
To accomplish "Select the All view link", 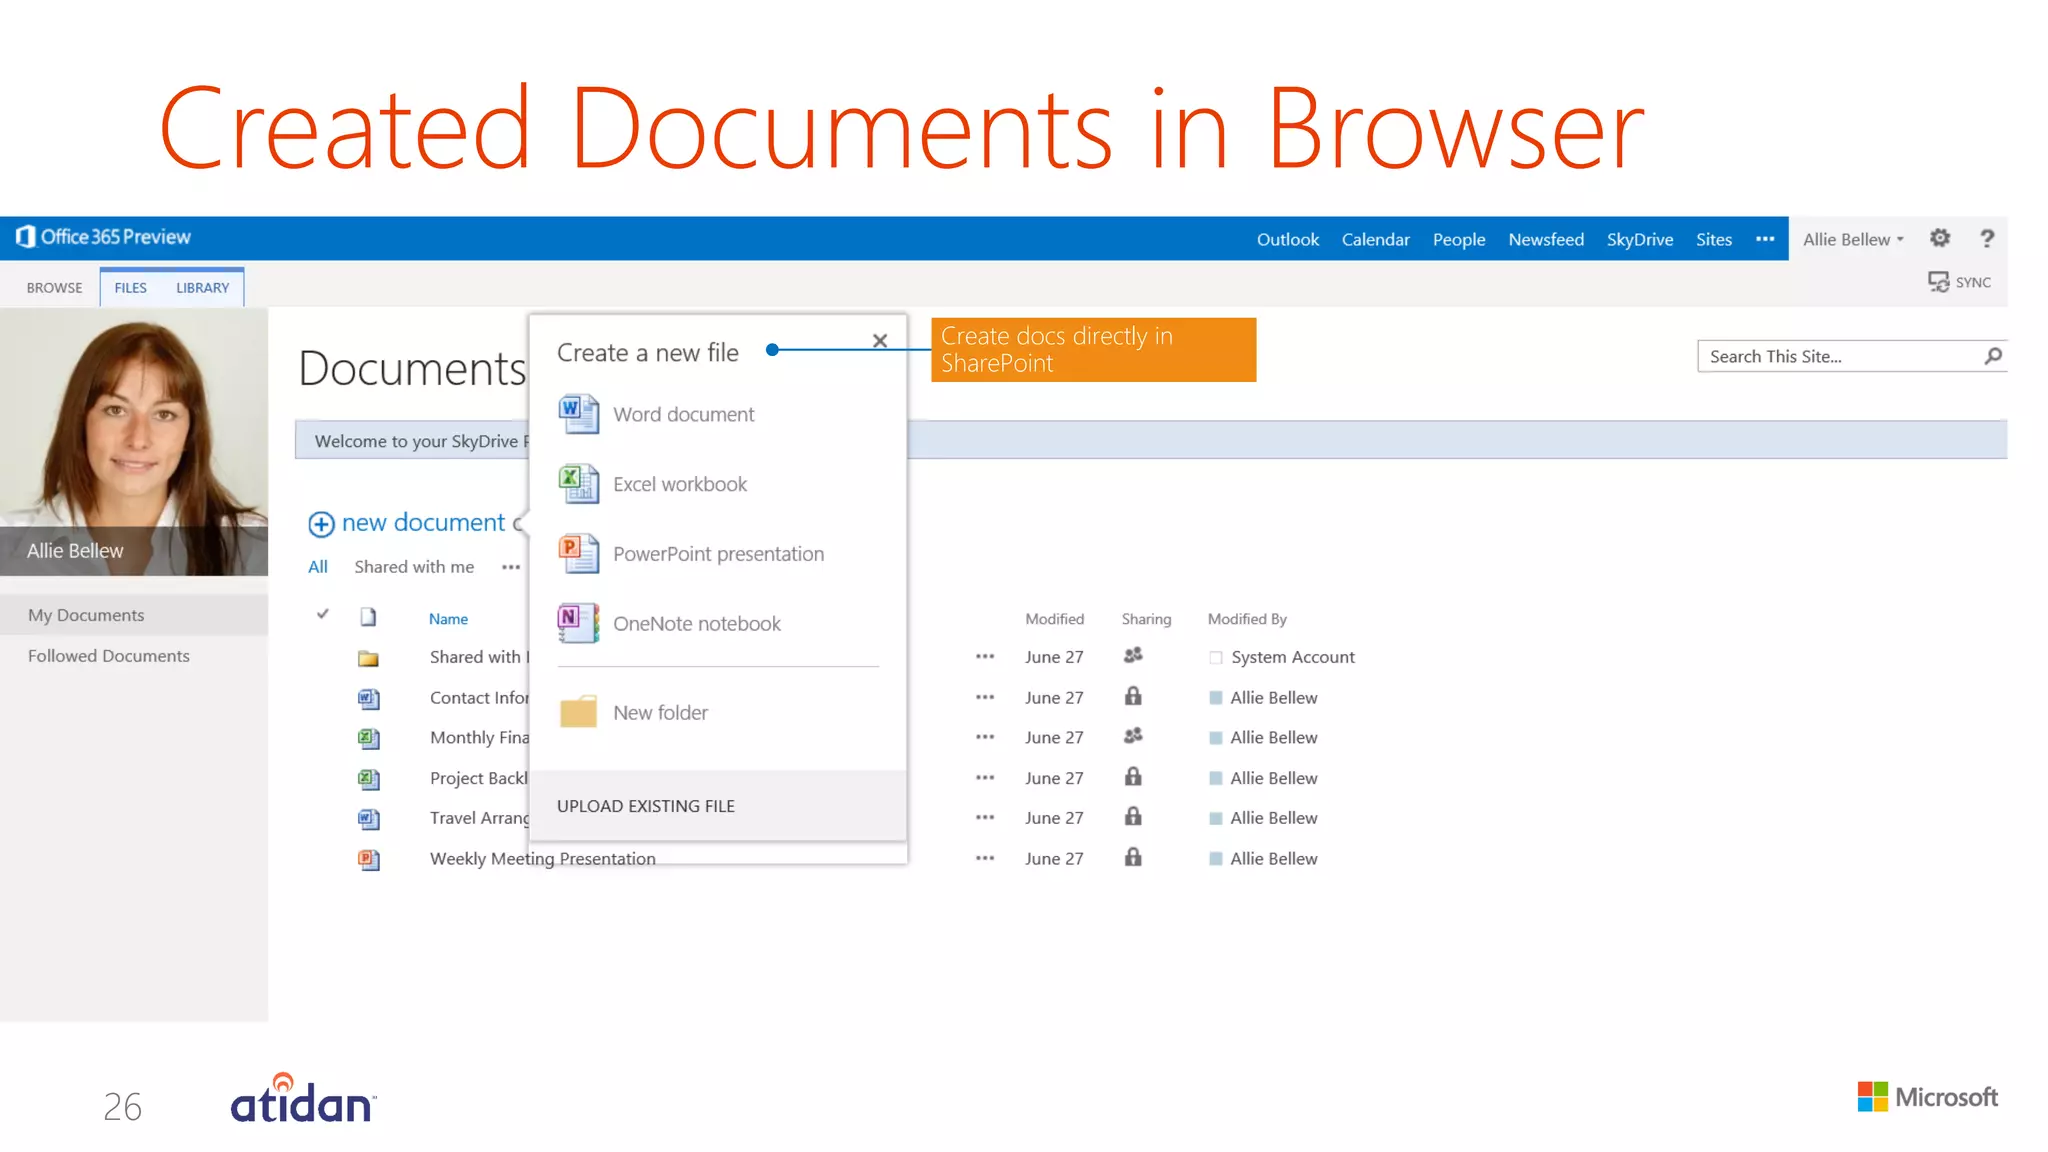I will pos(318,567).
